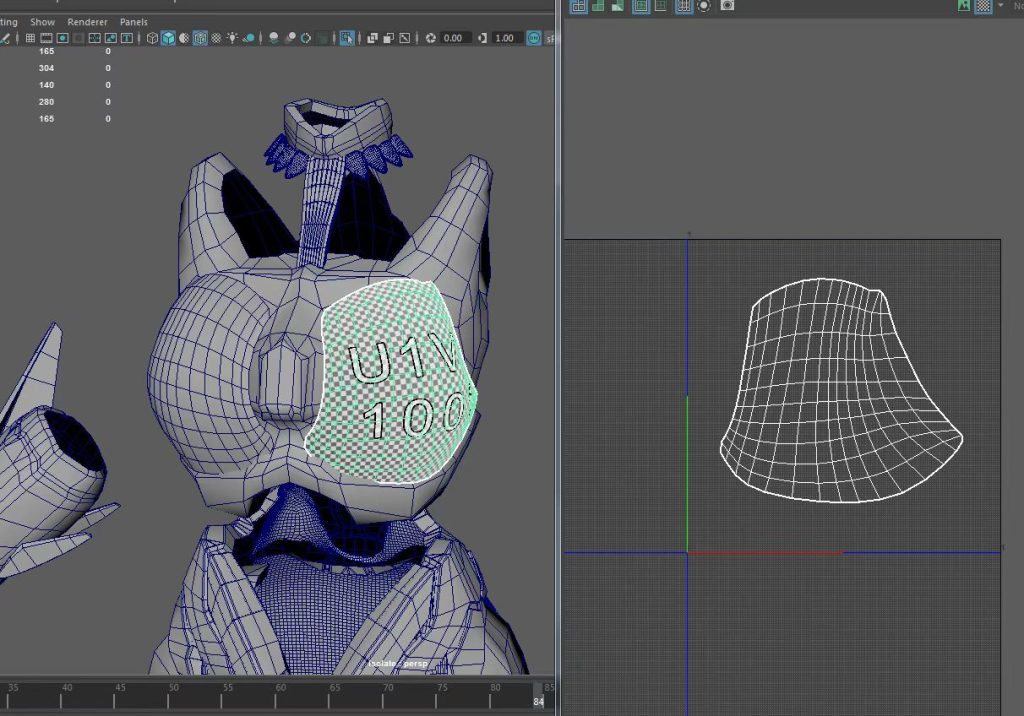Toggle viewport shadows icon
Viewport: 1024px width, 716px height.
[x=249, y=38]
